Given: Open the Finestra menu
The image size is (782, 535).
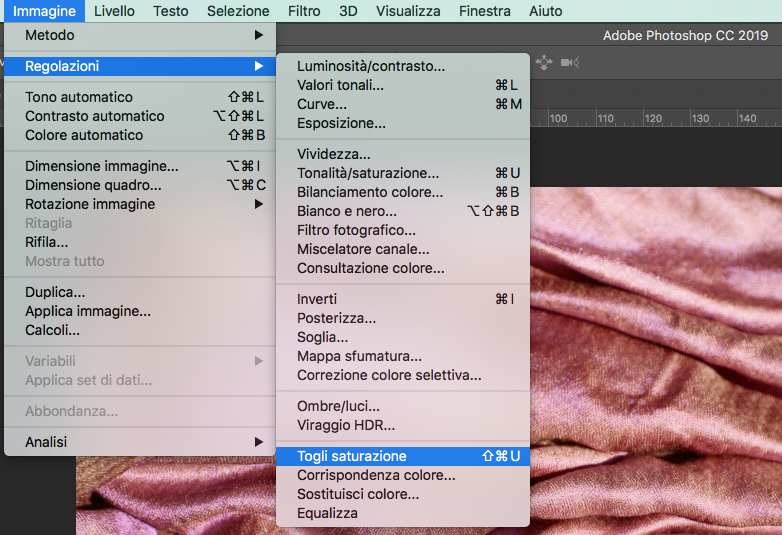Looking at the screenshot, I should click(x=484, y=11).
